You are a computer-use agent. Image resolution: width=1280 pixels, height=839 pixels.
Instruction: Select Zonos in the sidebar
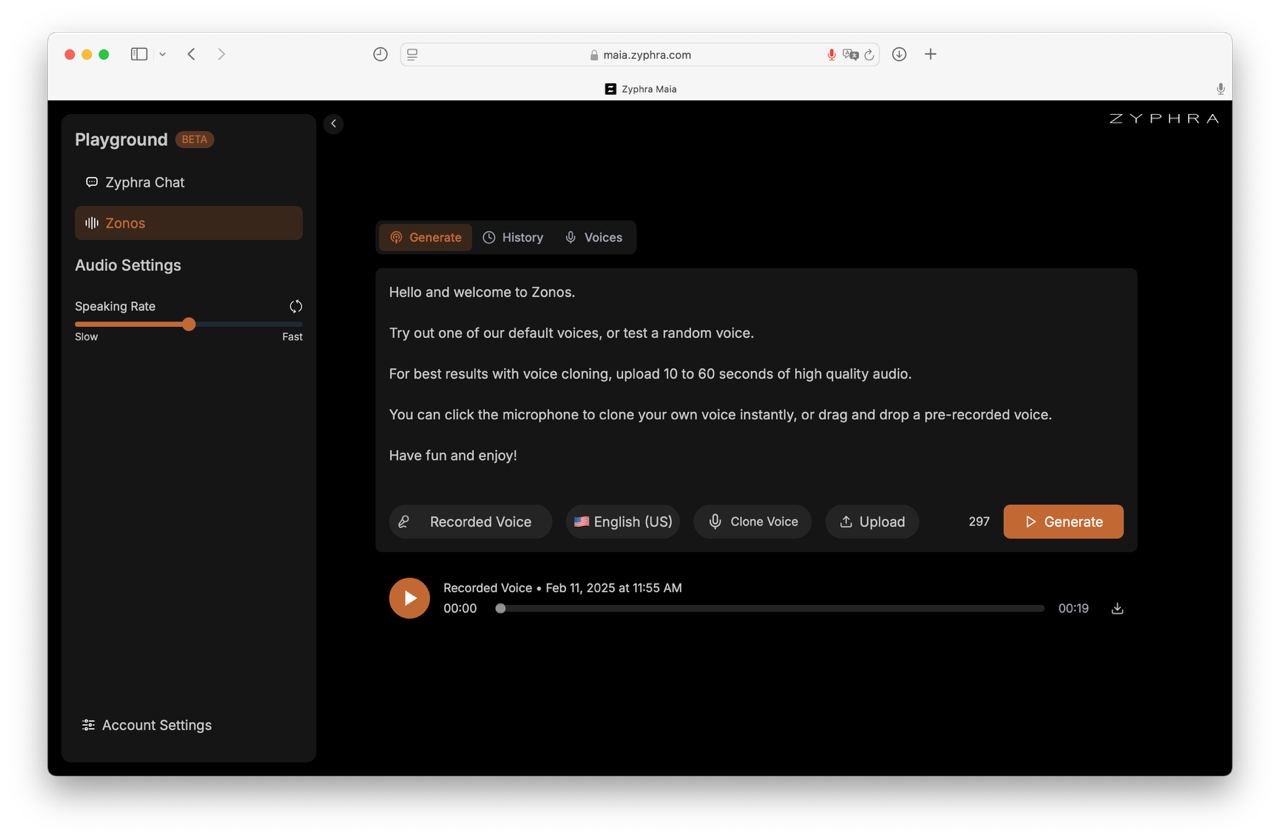pyautogui.click(x=188, y=223)
